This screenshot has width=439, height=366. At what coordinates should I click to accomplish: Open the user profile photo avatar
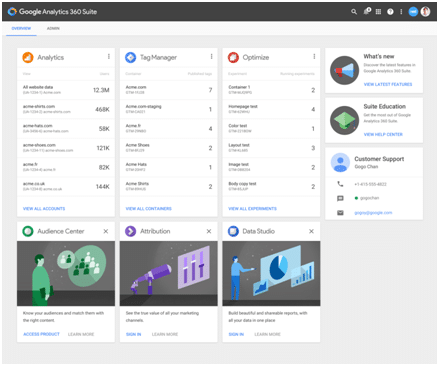click(x=425, y=12)
